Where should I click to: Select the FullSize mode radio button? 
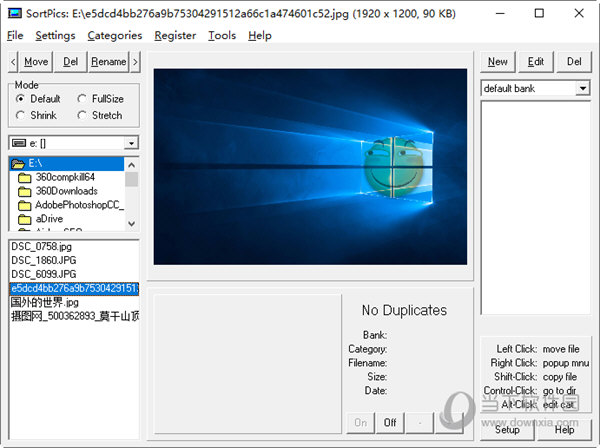[x=82, y=99]
